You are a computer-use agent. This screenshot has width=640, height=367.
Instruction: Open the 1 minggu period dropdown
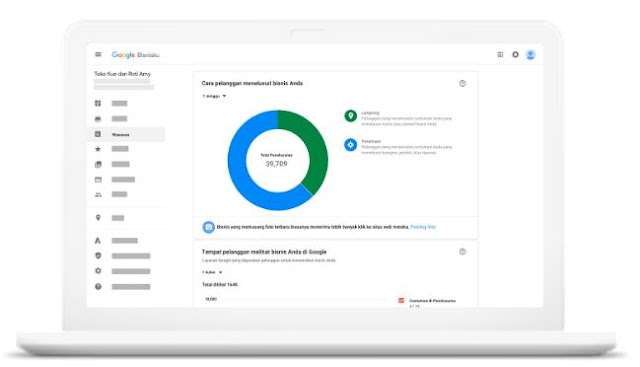click(214, 96)
